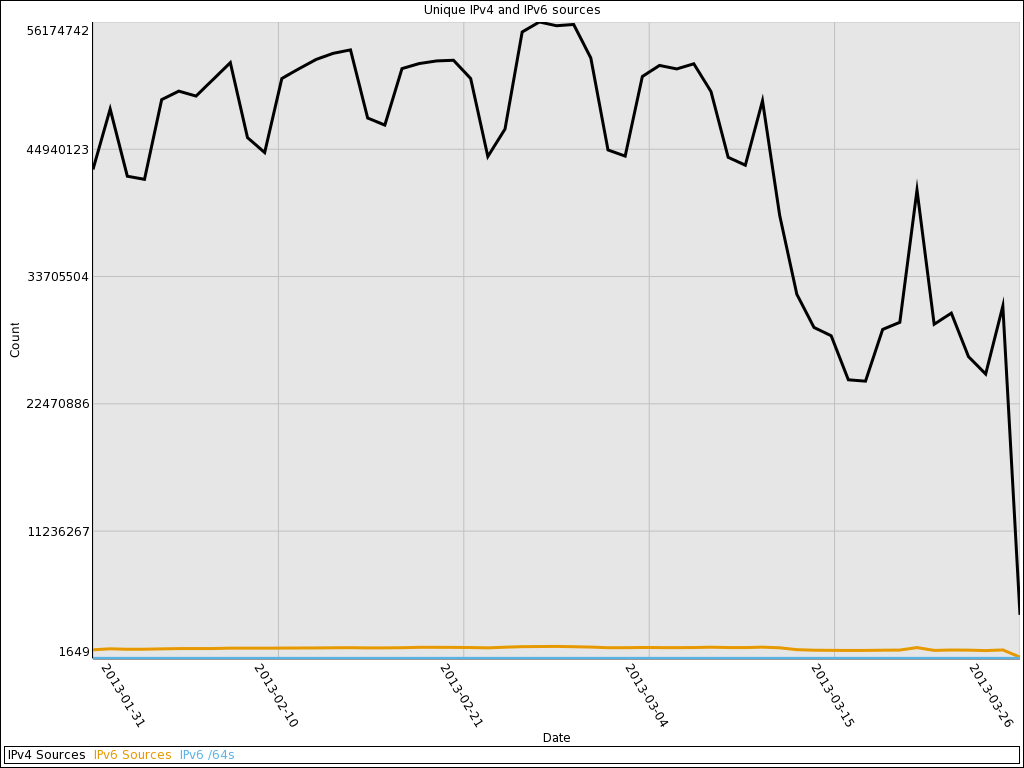Select the 33705504 y-axis tick label

[x=58, y=277]
